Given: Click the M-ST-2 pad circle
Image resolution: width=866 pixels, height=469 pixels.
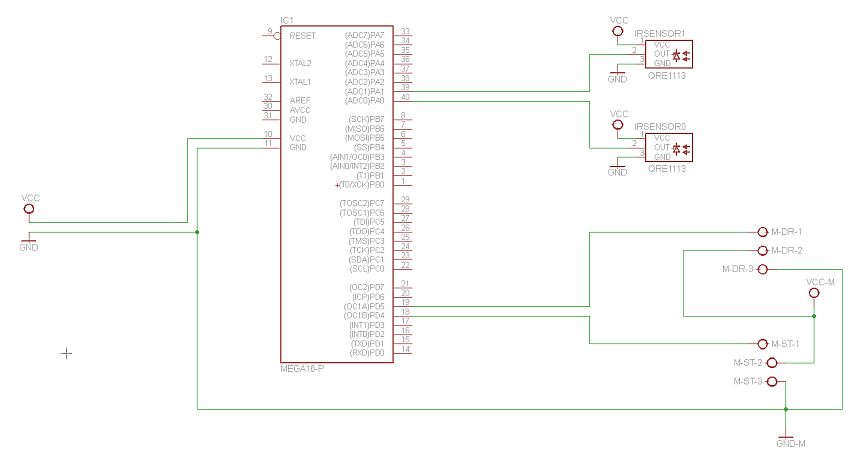Looking at the screenshot, I should [x=772, y=363].
